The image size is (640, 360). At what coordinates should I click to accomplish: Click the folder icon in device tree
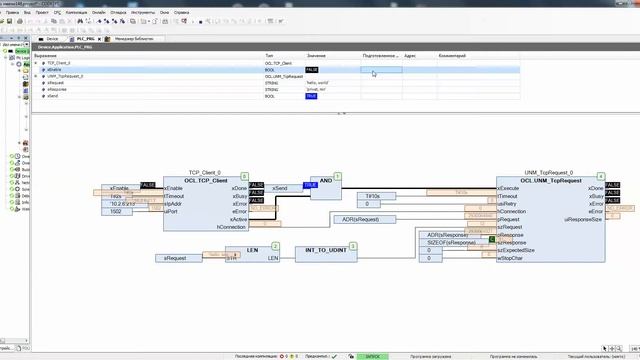25,71
